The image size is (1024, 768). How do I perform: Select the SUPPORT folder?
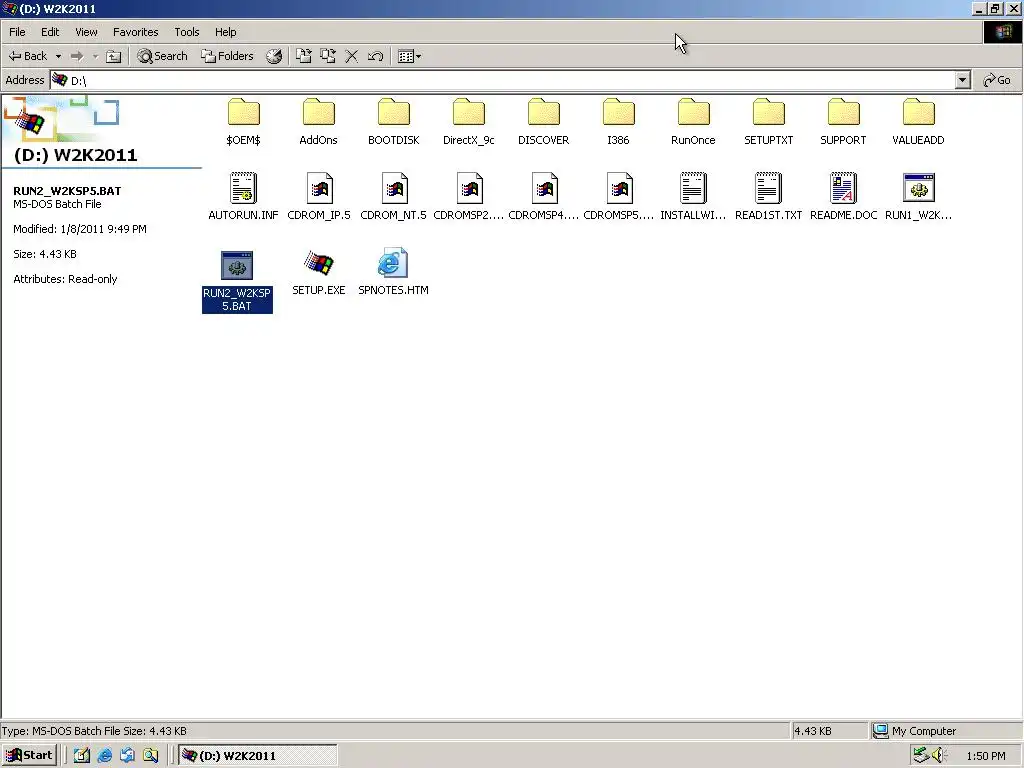point(843,123)
